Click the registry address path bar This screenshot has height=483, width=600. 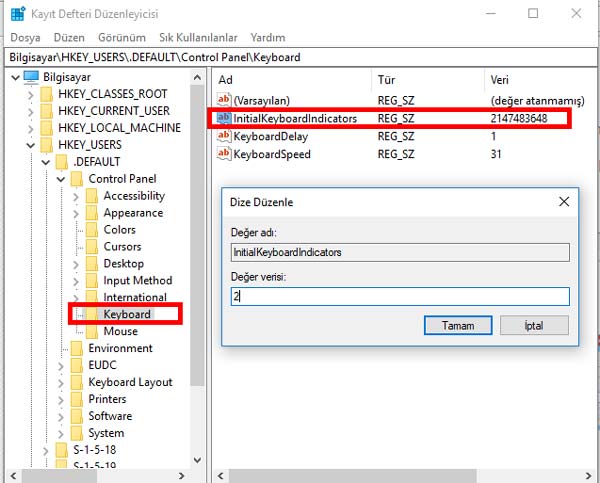pos(300,57)
